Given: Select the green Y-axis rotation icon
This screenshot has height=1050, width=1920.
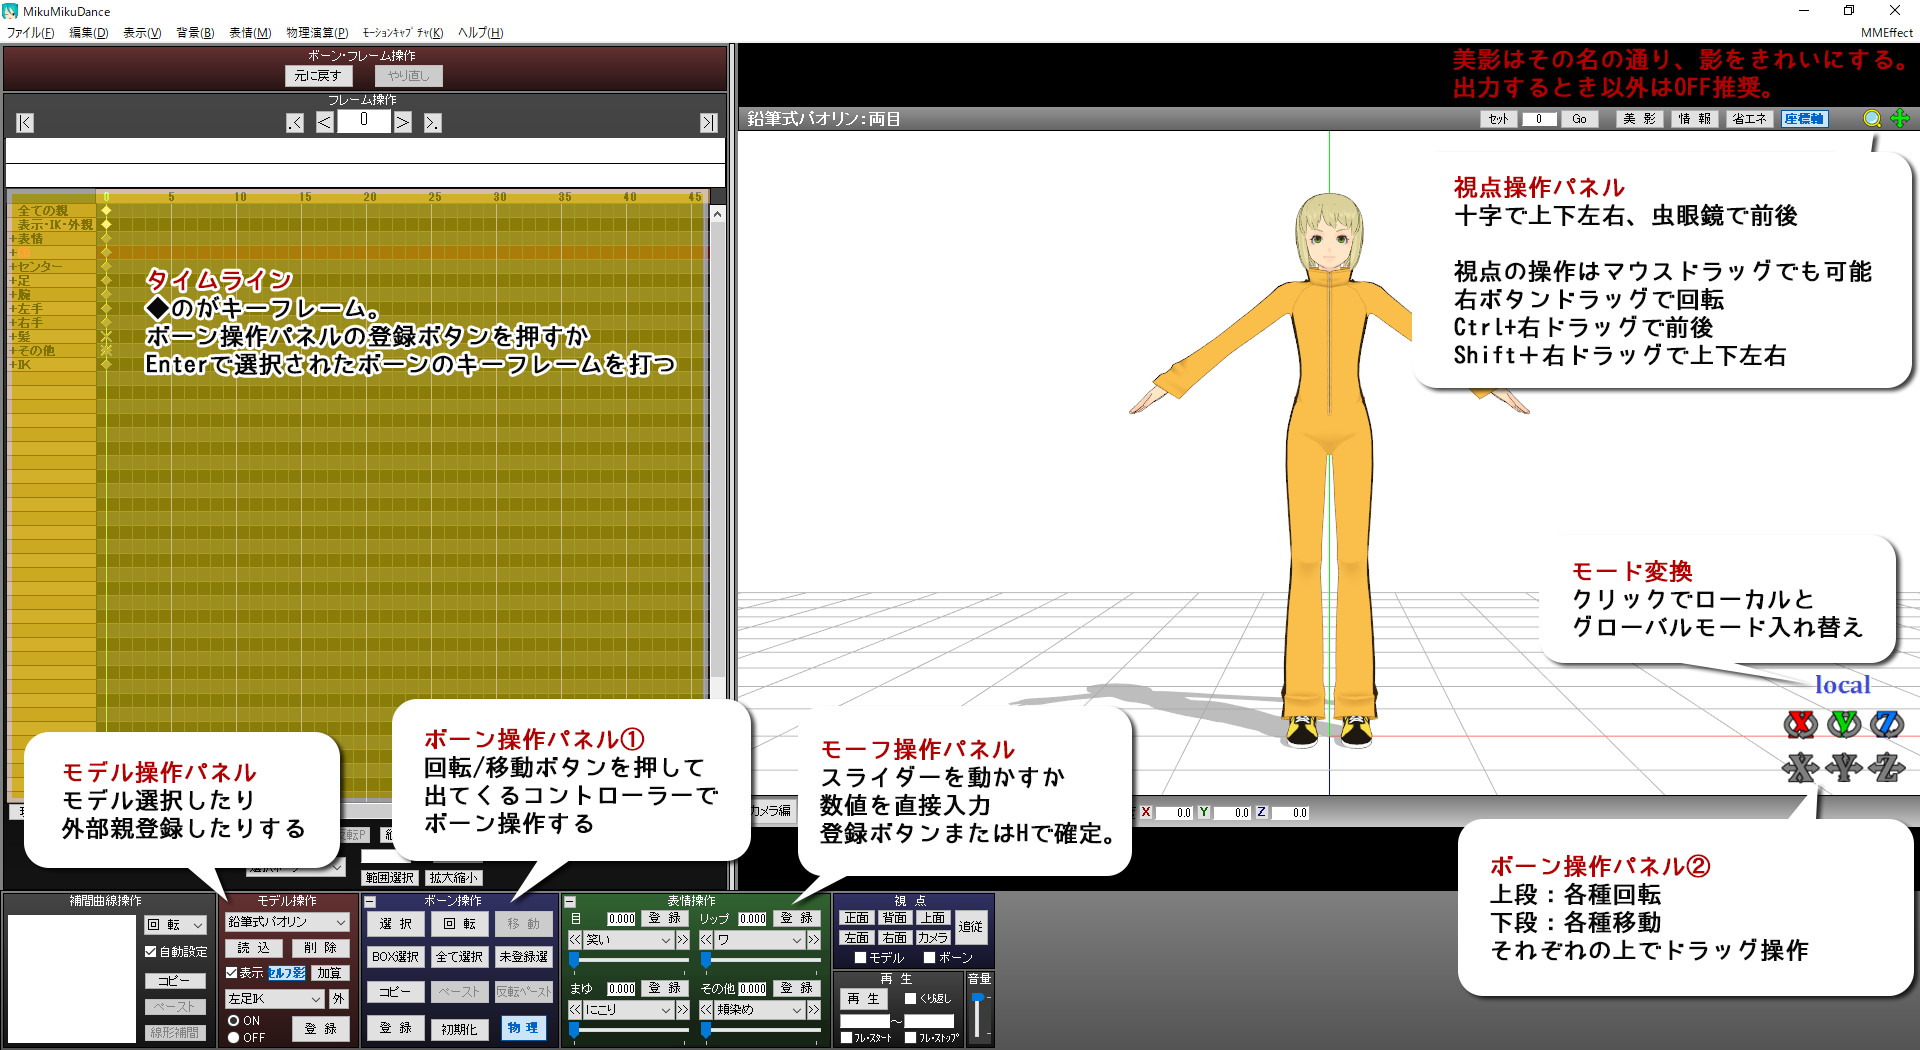Looking at the screenshot, I should point(1844,725).
